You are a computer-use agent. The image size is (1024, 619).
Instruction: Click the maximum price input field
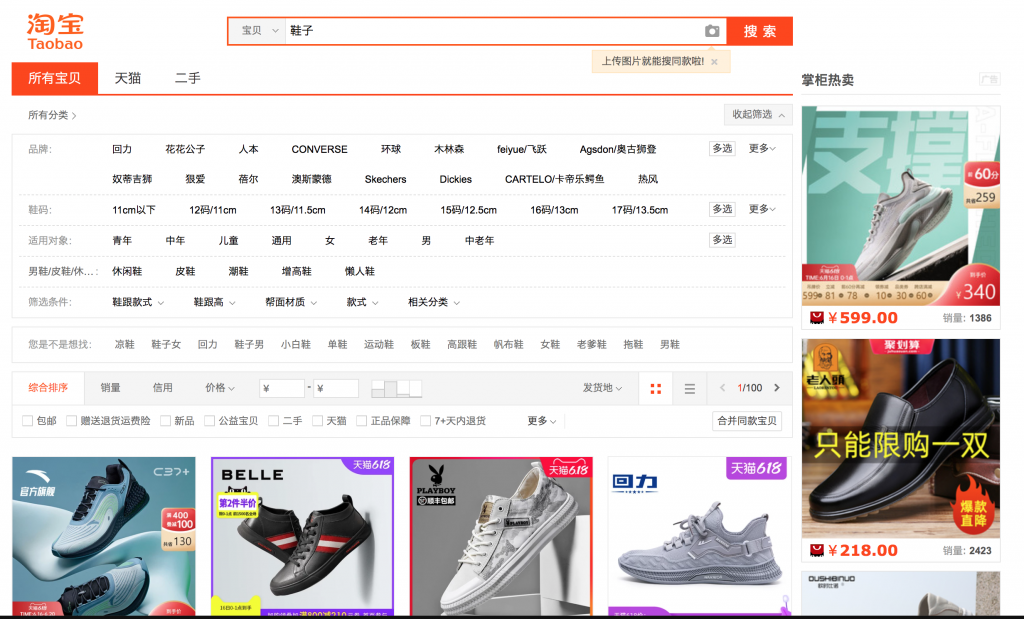pos(336,389)
